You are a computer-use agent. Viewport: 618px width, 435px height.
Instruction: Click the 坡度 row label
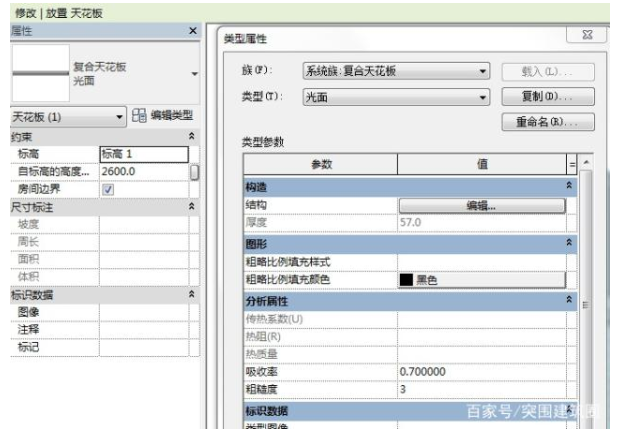click(28, 224)
